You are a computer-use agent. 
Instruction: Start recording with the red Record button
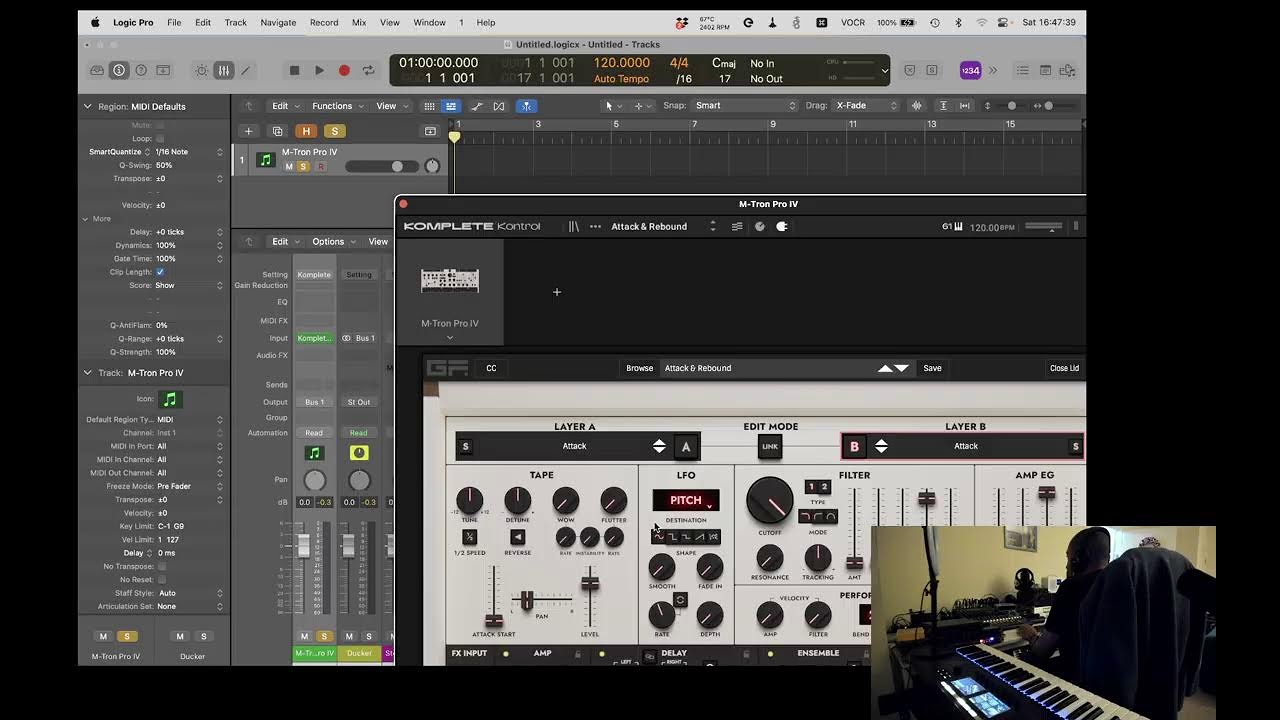pos(344,70)
